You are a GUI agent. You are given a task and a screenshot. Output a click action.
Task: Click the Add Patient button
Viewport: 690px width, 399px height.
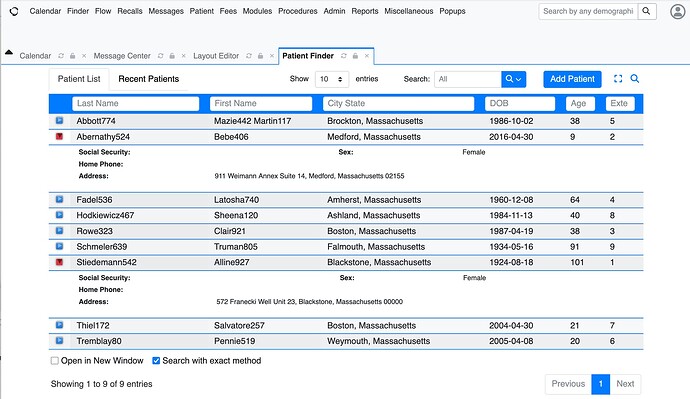(572, 79)
